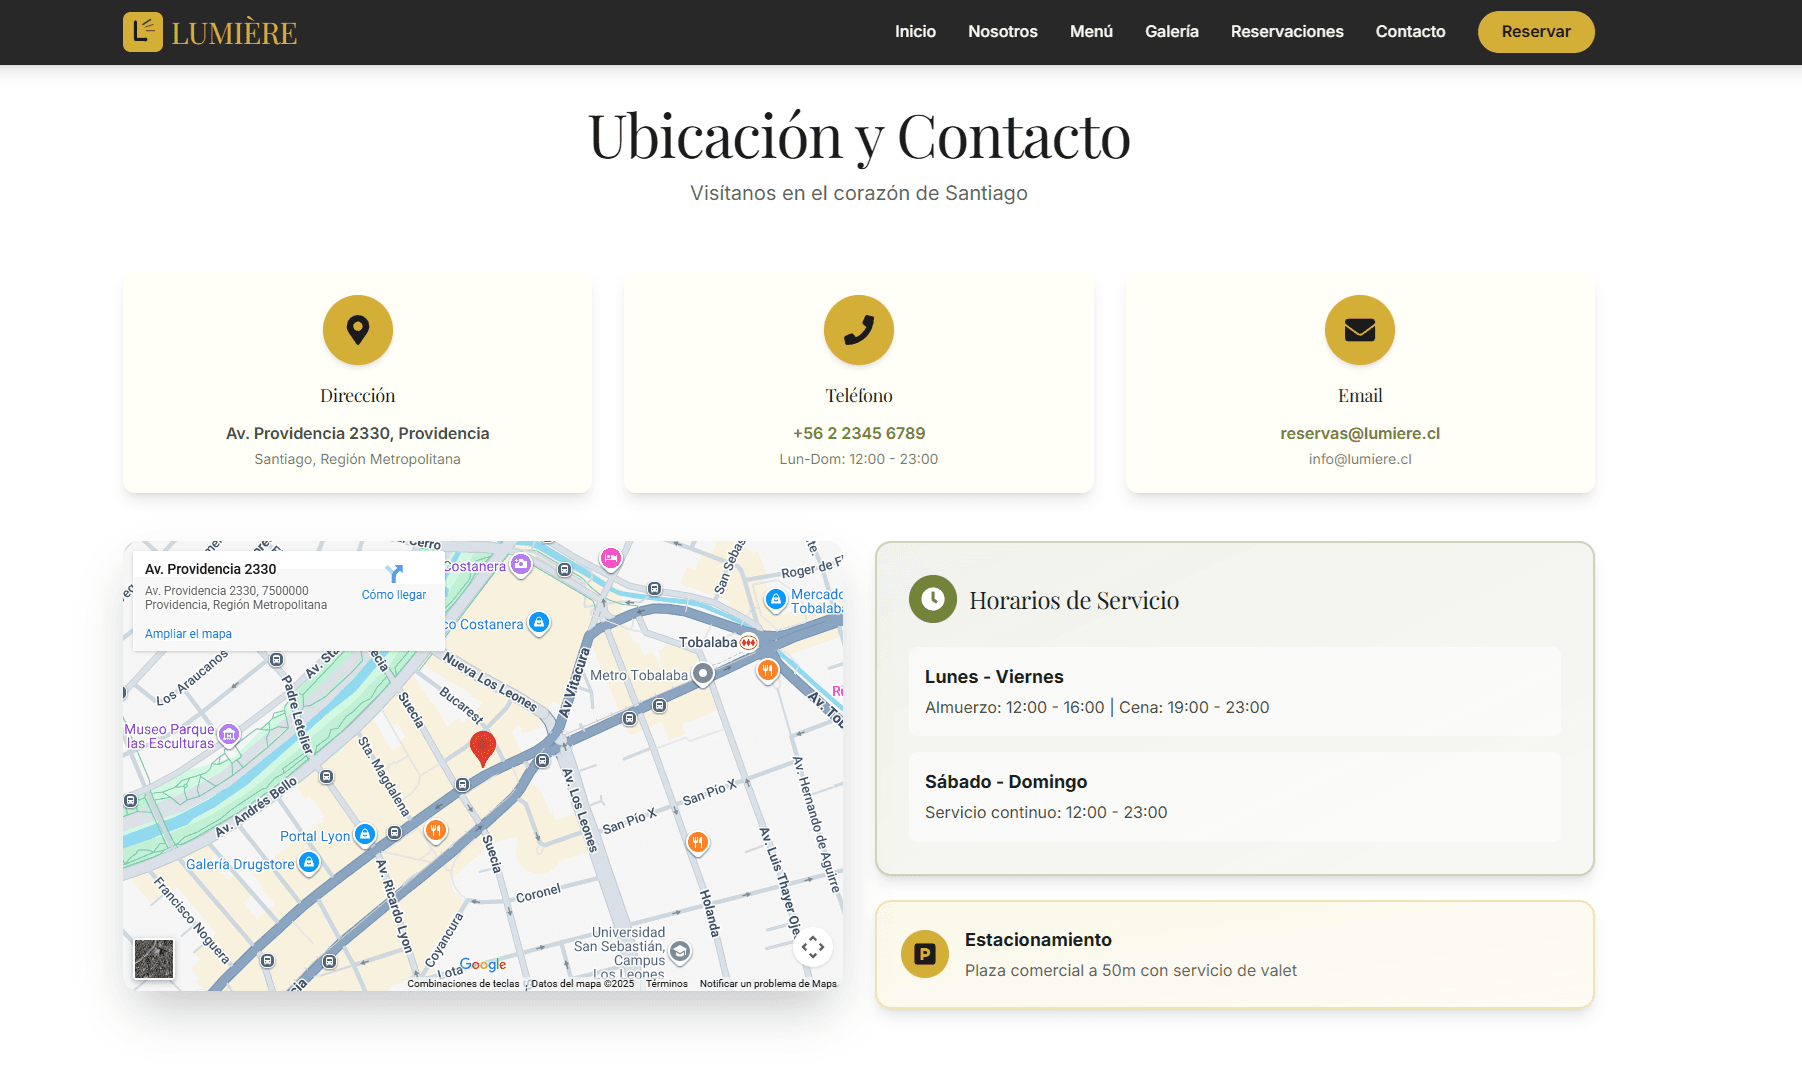Click the Mercado Tobalaba shopping icon
This screenshot has height=1078, width=1802.
[x=776, y=599]
